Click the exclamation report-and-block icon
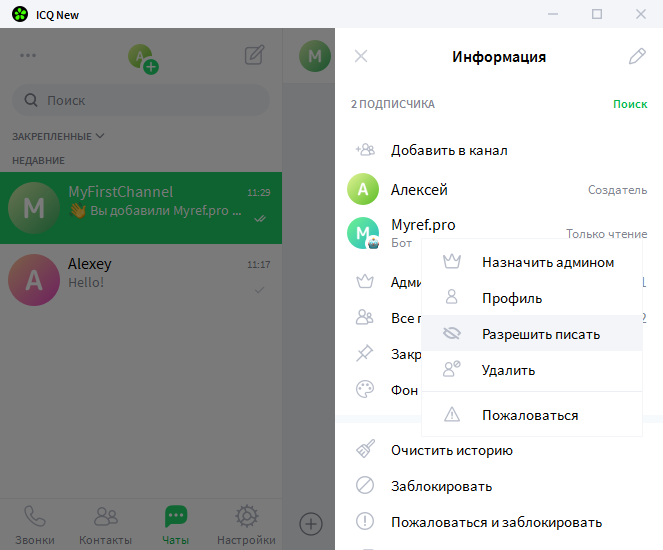The image size is (663, 550). click(365, 521)
